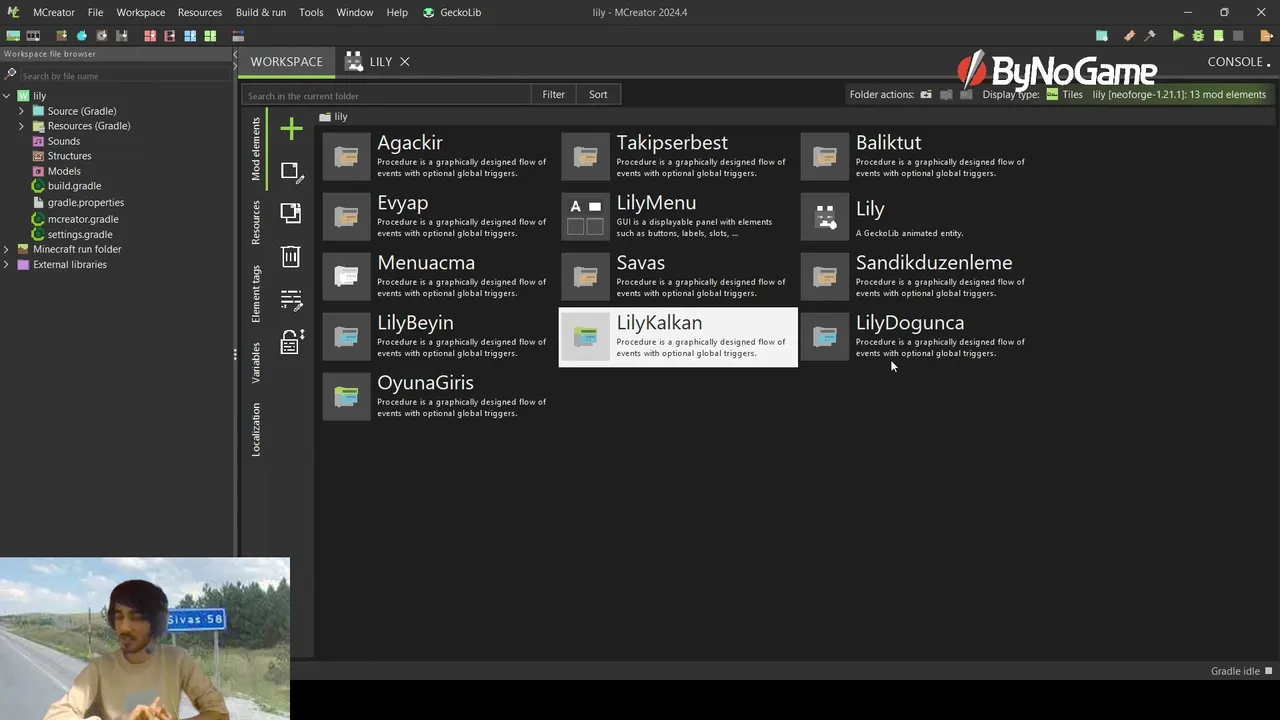Click the import sound disc toolbar icon
Image resolution: width=1280 pixels, height=720 pixels.
102,36
